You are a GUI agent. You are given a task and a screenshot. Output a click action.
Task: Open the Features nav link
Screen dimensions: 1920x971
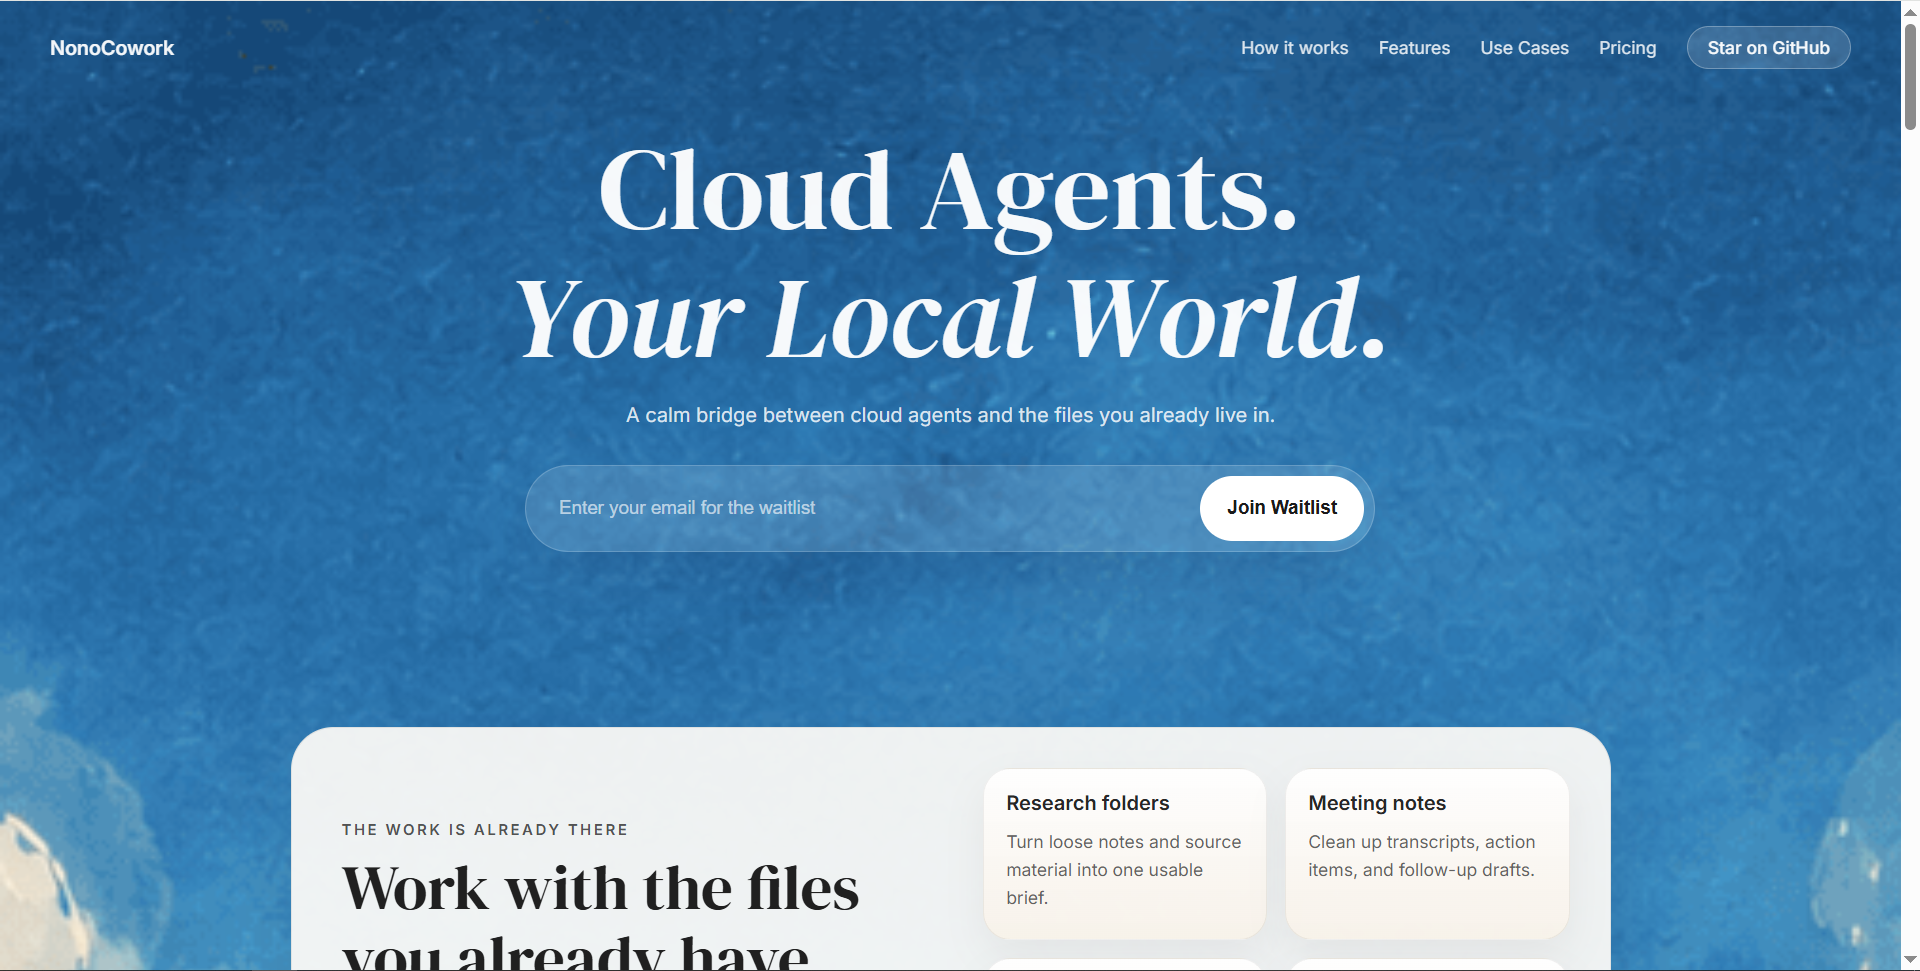(1414, 48)
